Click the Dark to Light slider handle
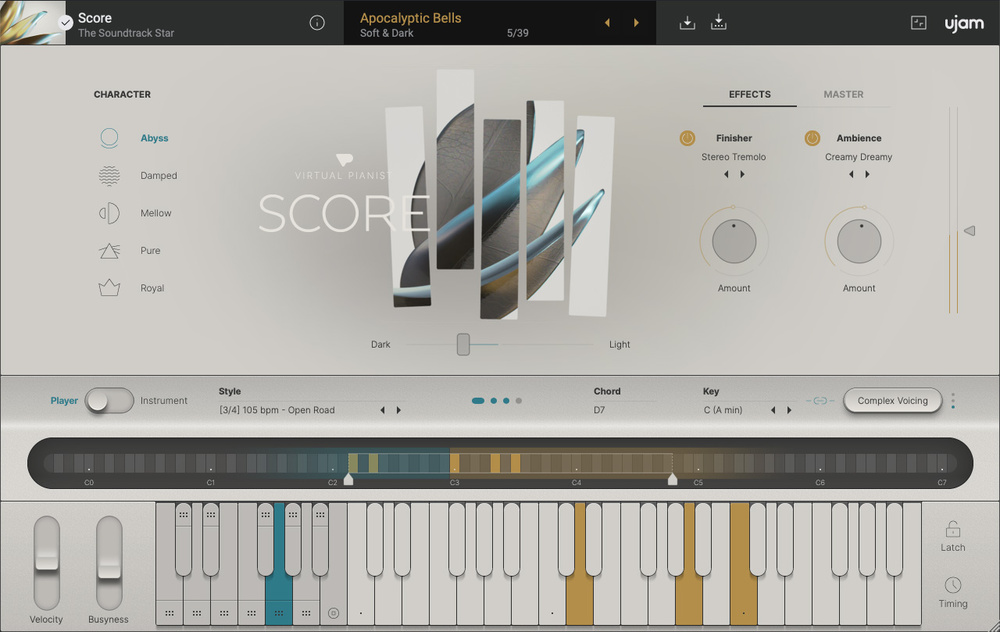This screenshot has width=1000, height=632. click(x=464, y=344)
